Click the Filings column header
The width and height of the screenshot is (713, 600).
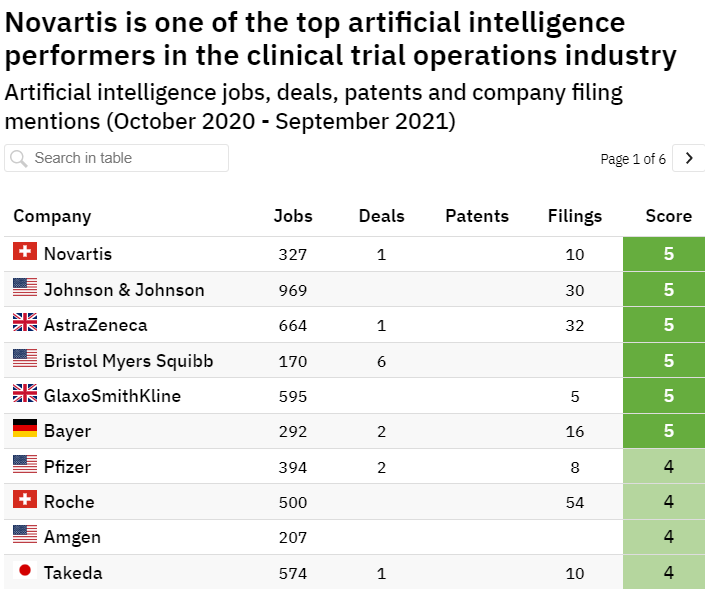[x=575, y=216]
